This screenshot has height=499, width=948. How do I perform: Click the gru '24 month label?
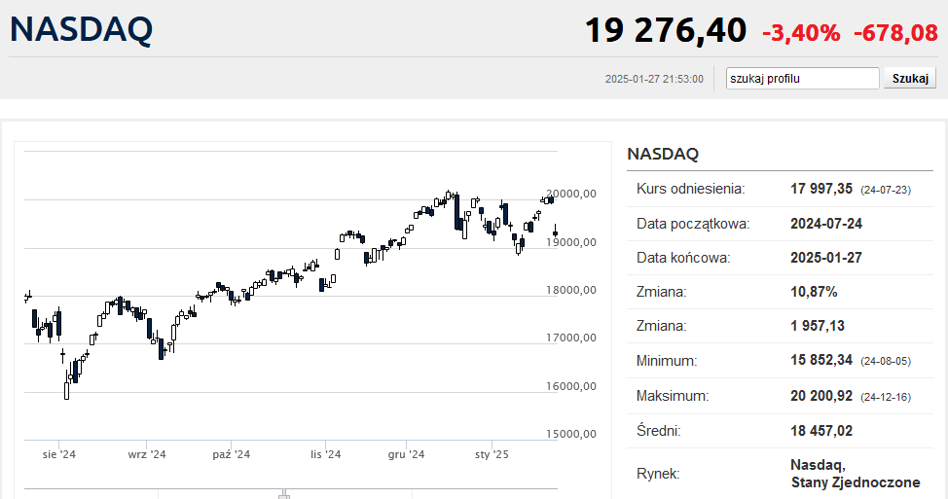click(x=406, y=454)
